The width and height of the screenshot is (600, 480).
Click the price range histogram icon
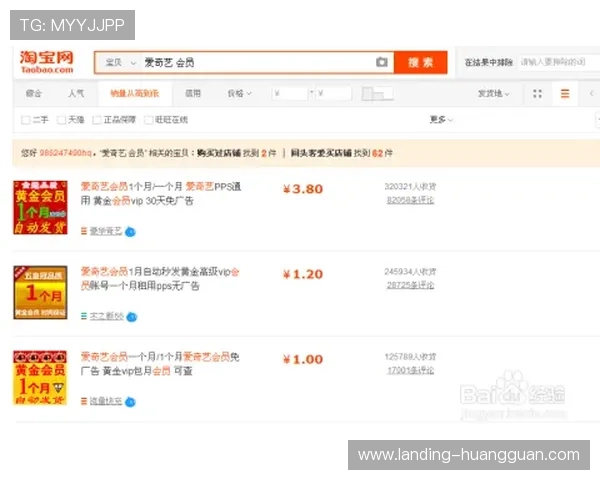(x=377, y=93)
